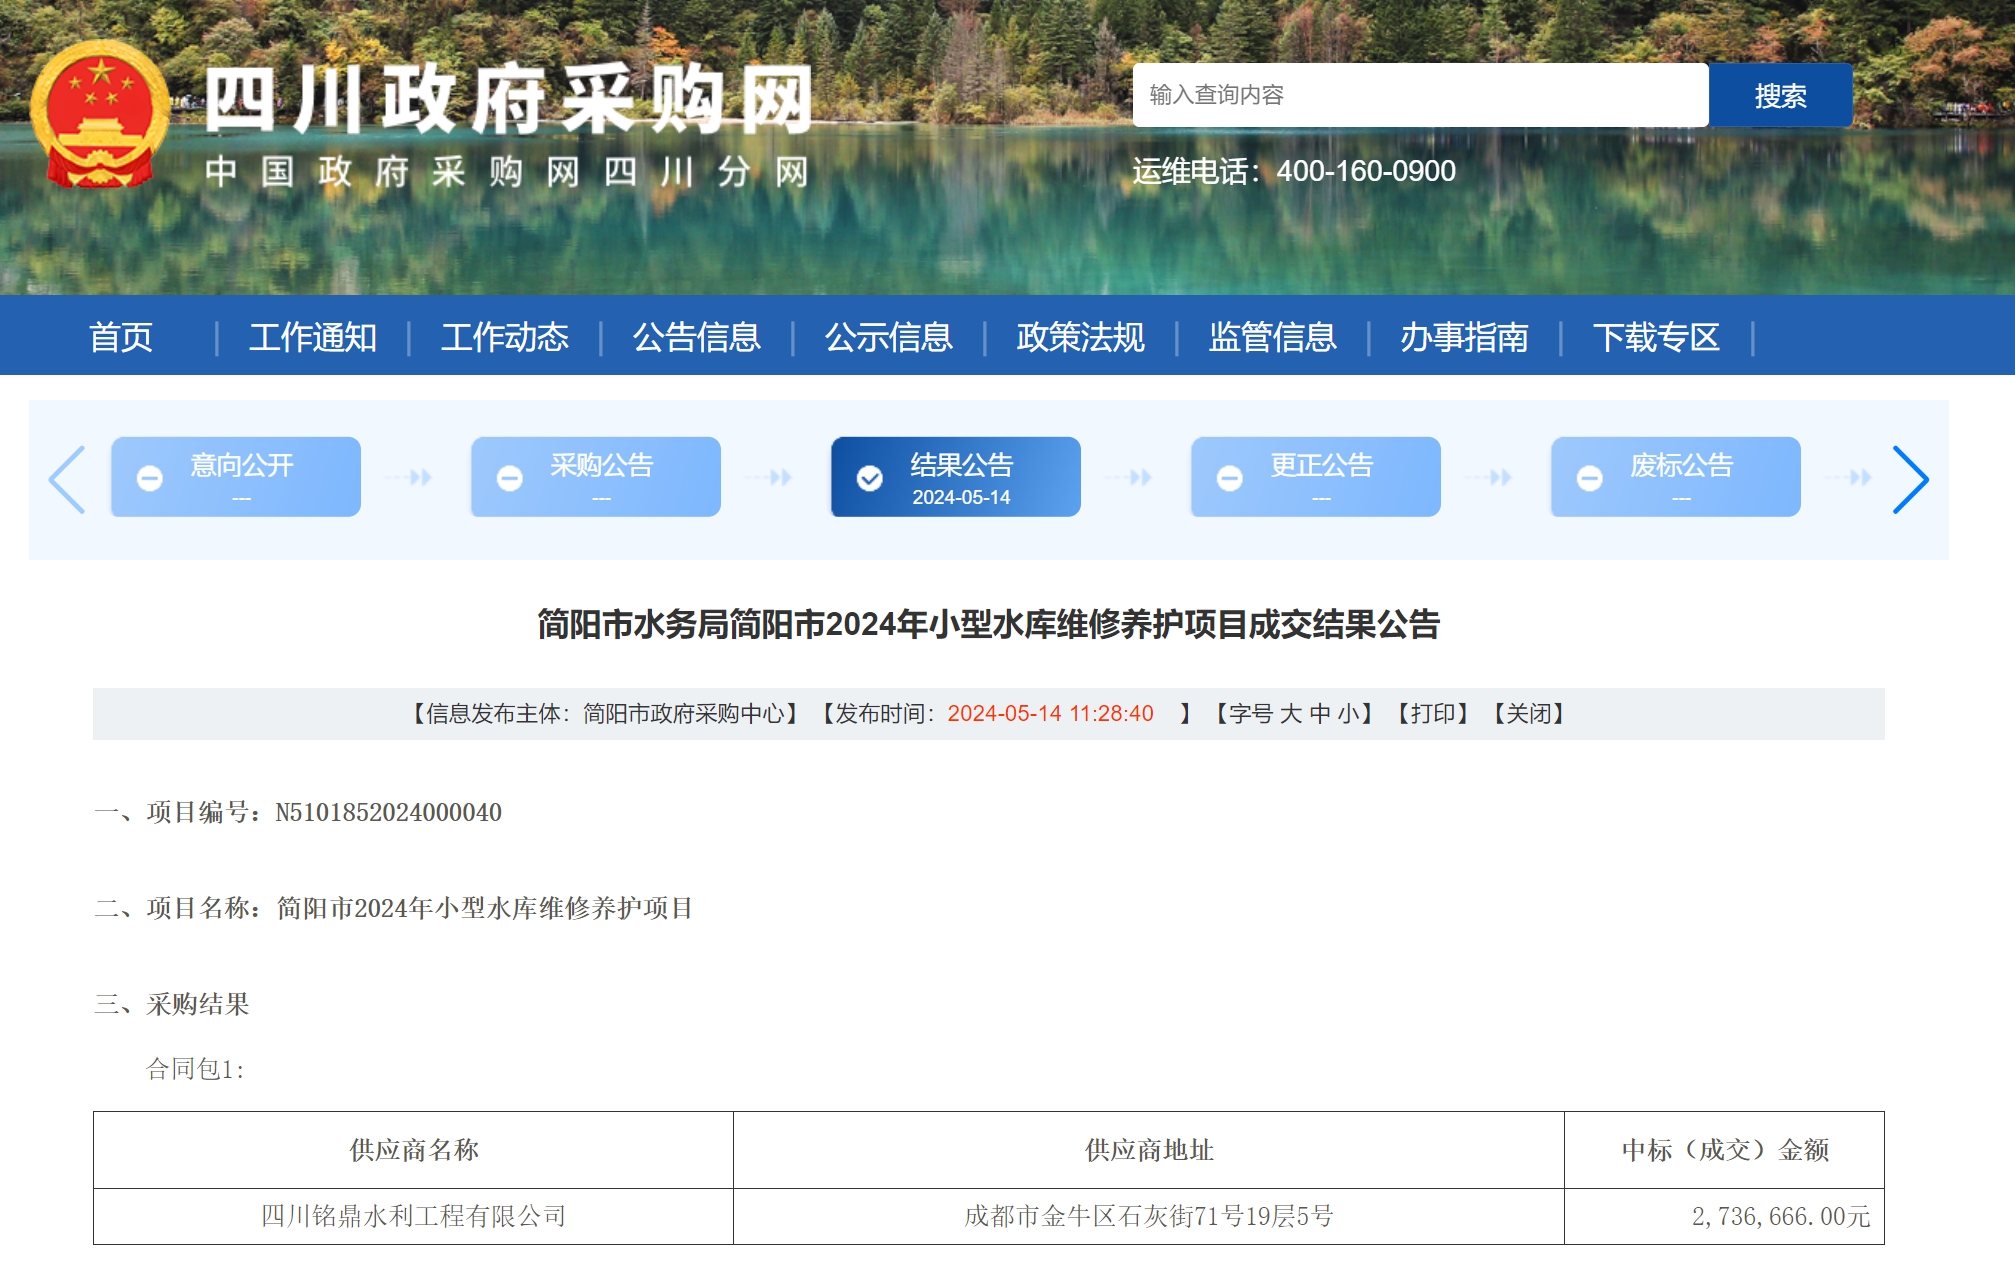
Task: Click the minus icon on 采购公告 step
Action: pos(510,479)
